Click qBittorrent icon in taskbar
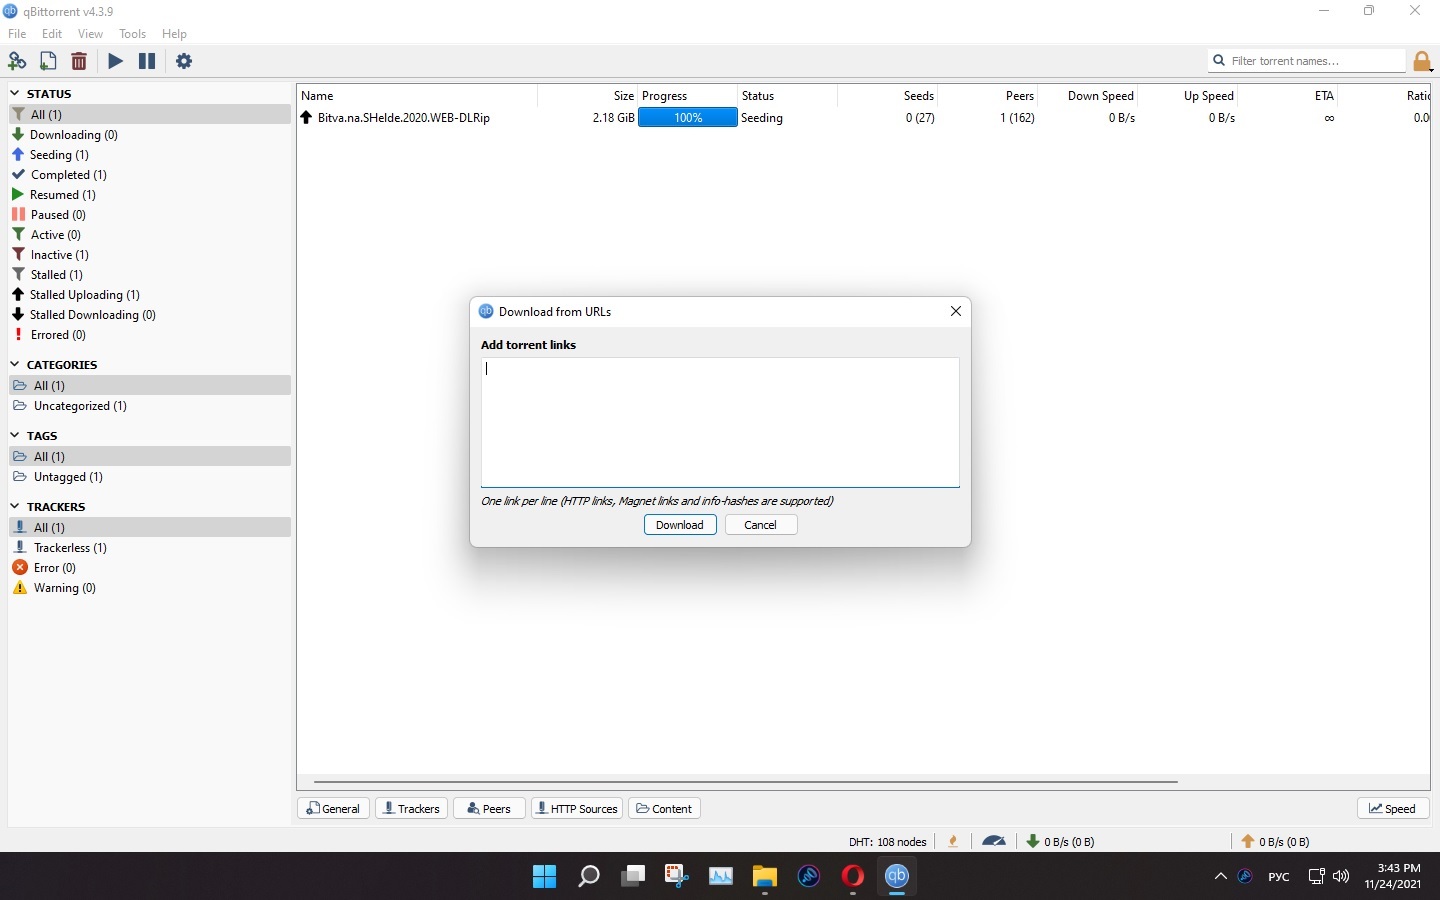Image resolution: width=1440 pixels, height=900 pixels. click(x=897, y=876)
